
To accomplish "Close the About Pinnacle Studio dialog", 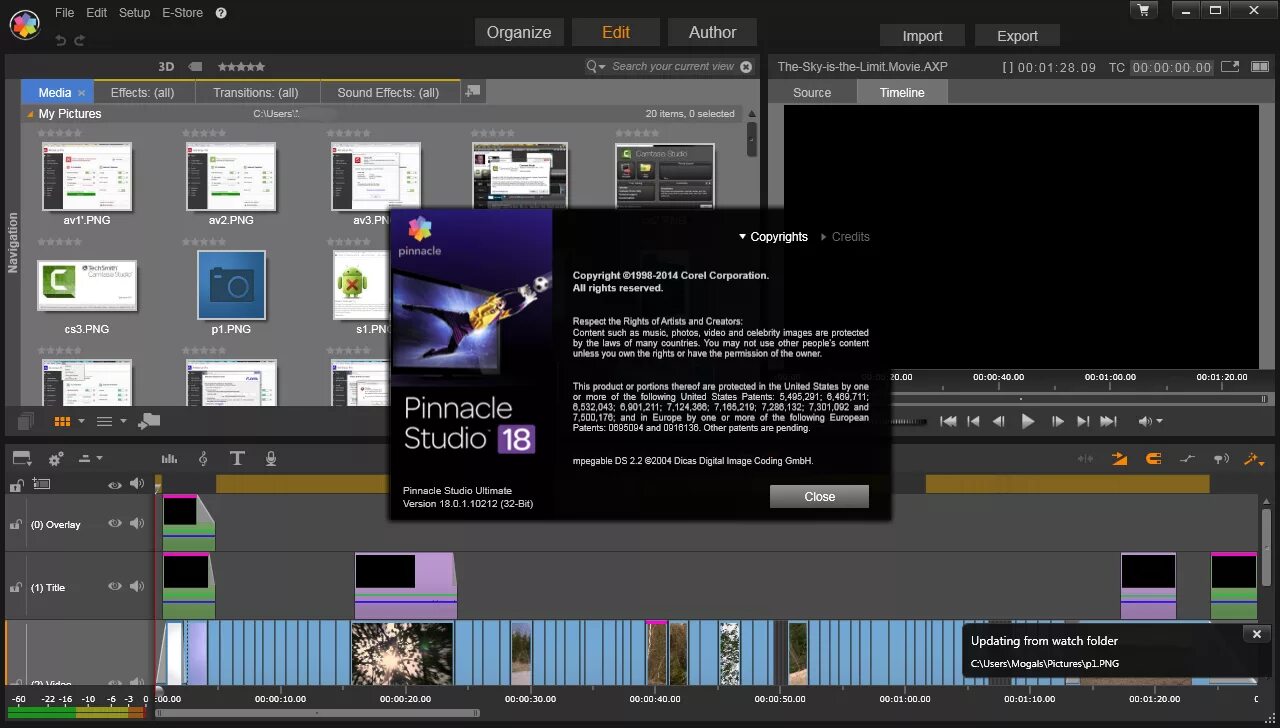I will point(819,496).
